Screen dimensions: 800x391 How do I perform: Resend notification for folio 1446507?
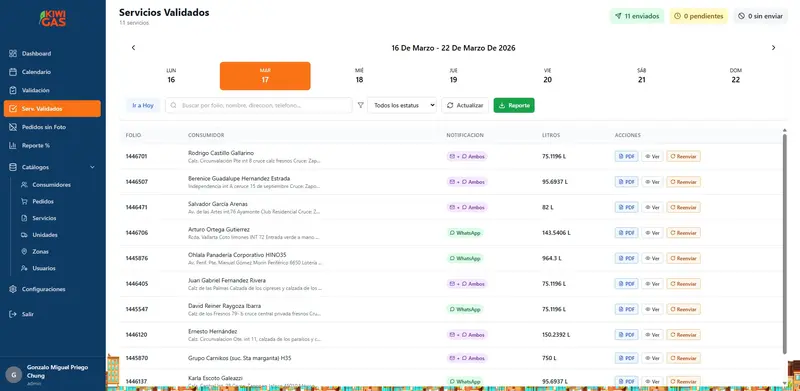tap(683, 182)
